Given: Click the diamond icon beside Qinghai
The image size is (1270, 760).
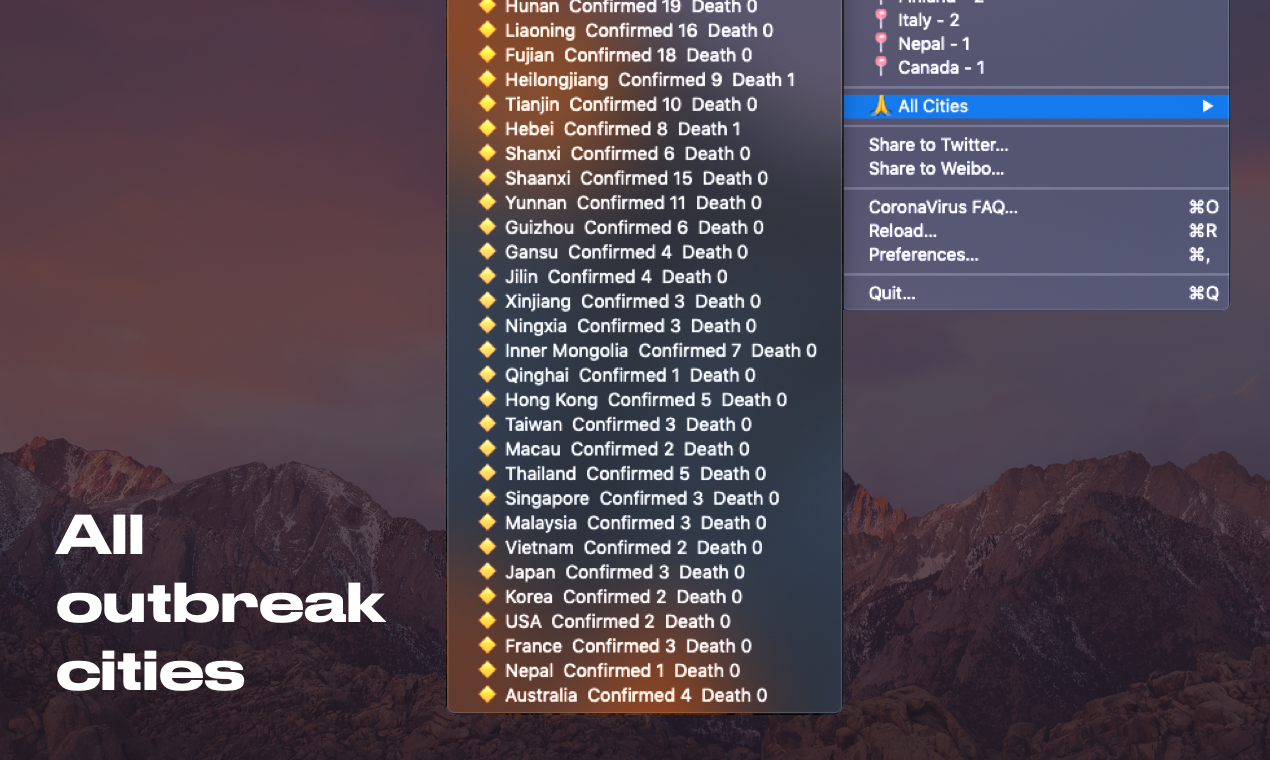Looking at the screenshot, I should [x=487, y=374].
